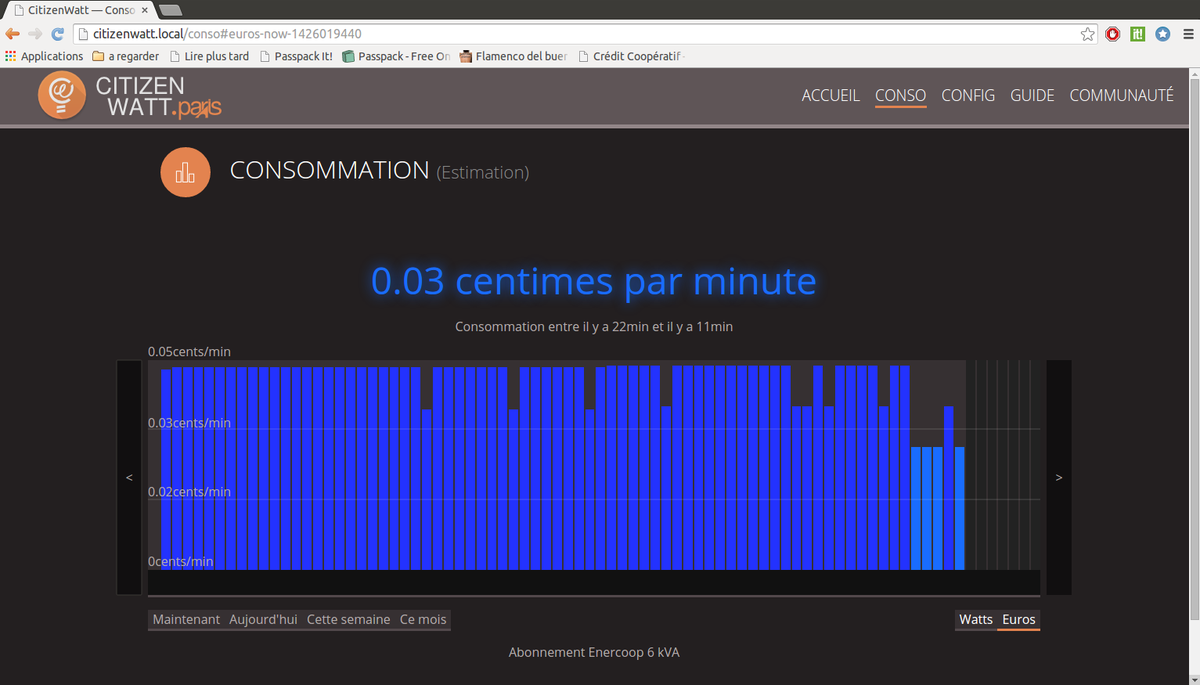Screen dimensions: 1200x685
Task: Show next graph period with right arrow
Action: click(1059, 477)
